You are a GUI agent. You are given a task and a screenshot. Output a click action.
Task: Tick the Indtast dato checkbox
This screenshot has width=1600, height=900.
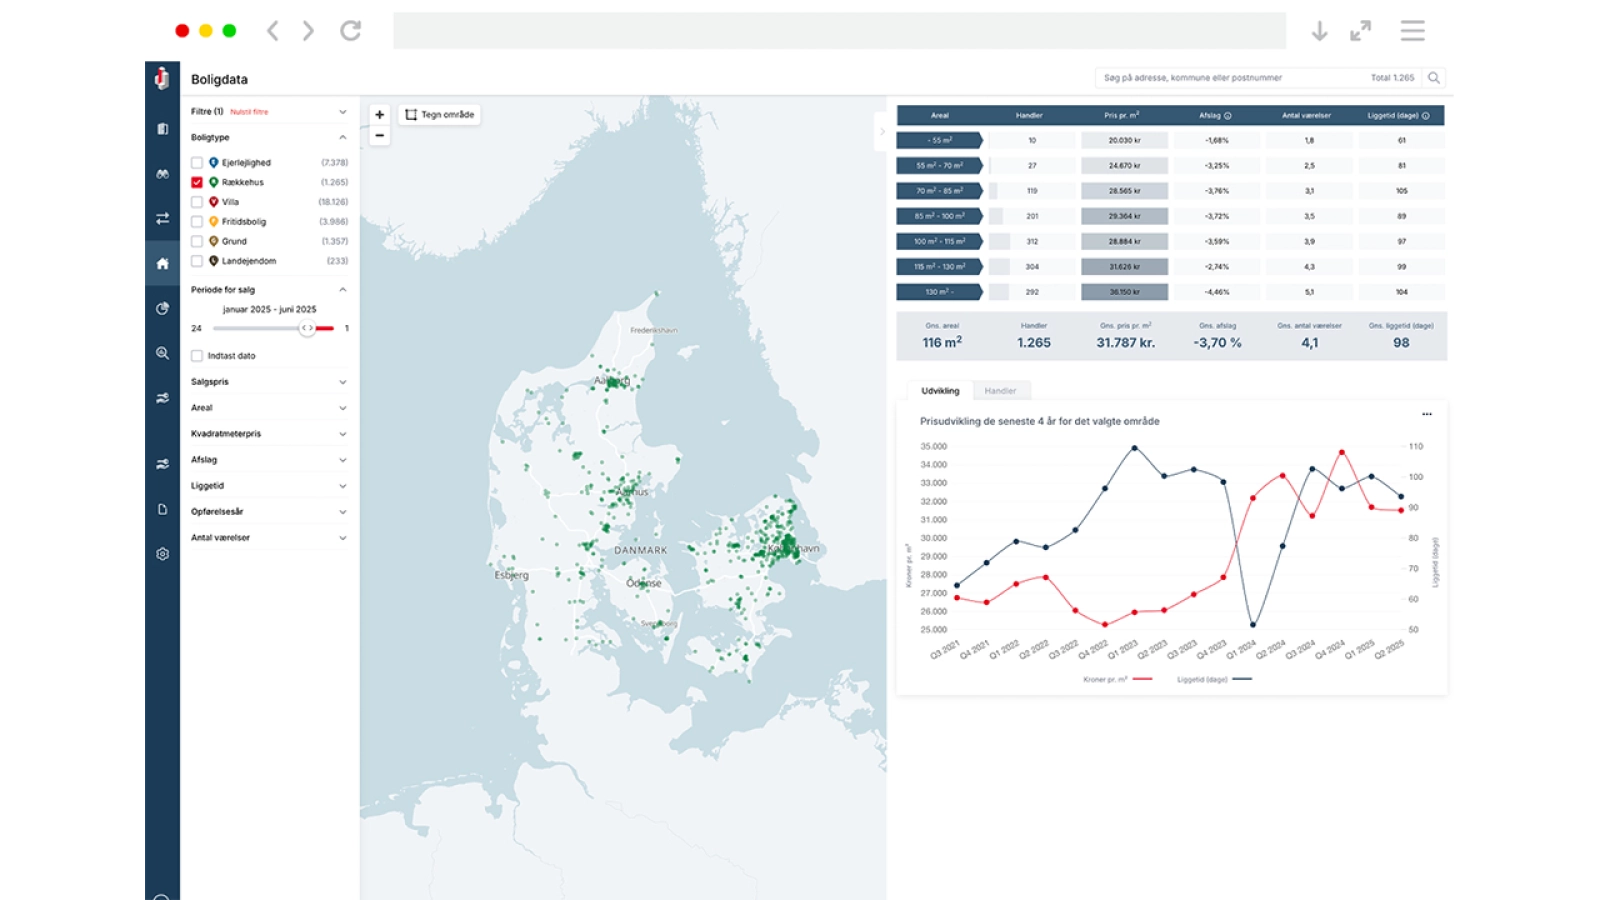(197, 356)
